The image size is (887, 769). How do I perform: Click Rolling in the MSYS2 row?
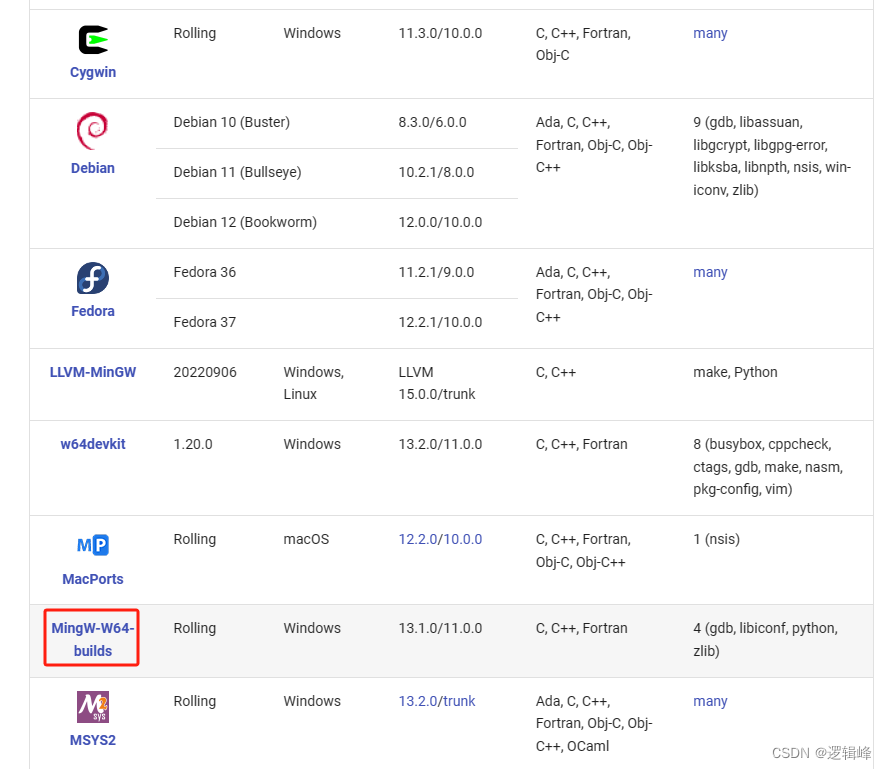pos(195,701)
